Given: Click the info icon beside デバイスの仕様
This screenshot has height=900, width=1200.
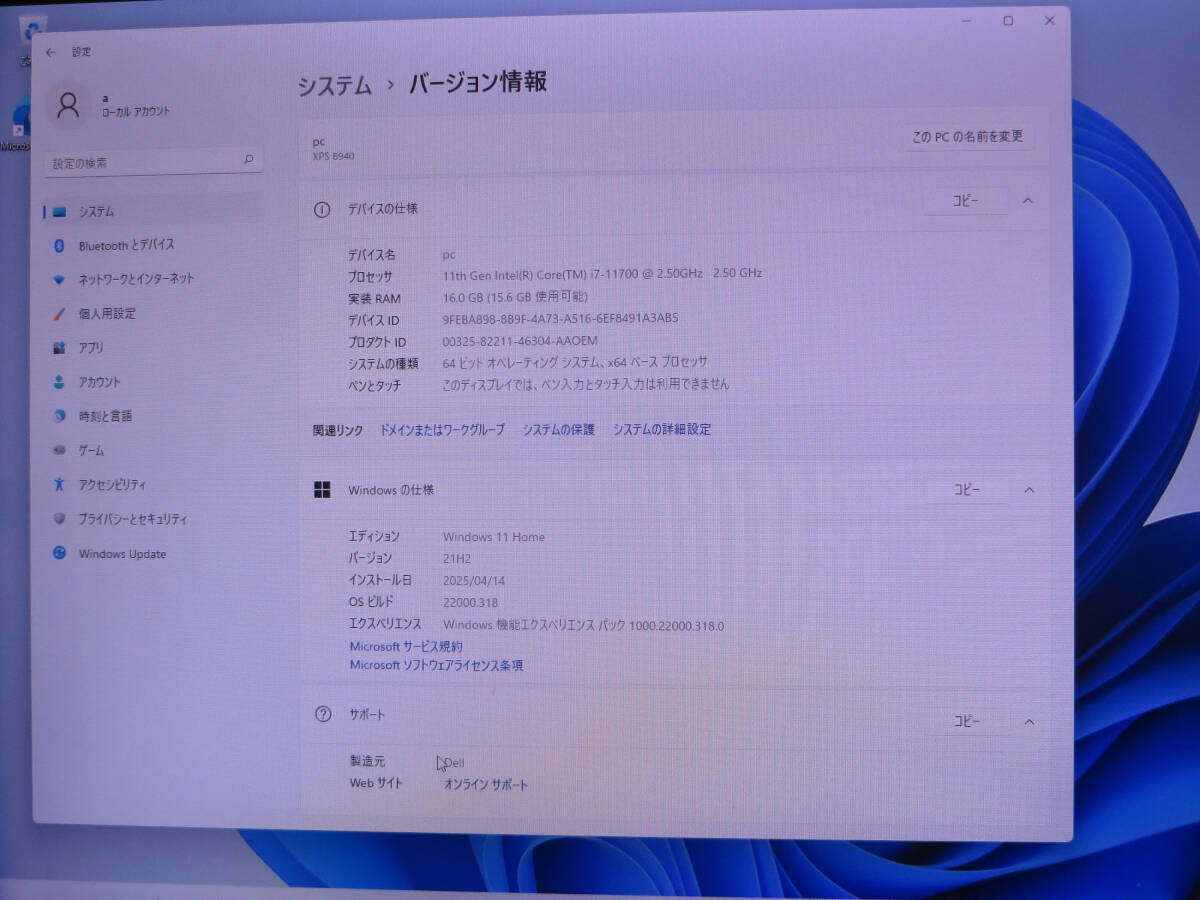Looking at the screenshot, I should (x=322, y=209).
